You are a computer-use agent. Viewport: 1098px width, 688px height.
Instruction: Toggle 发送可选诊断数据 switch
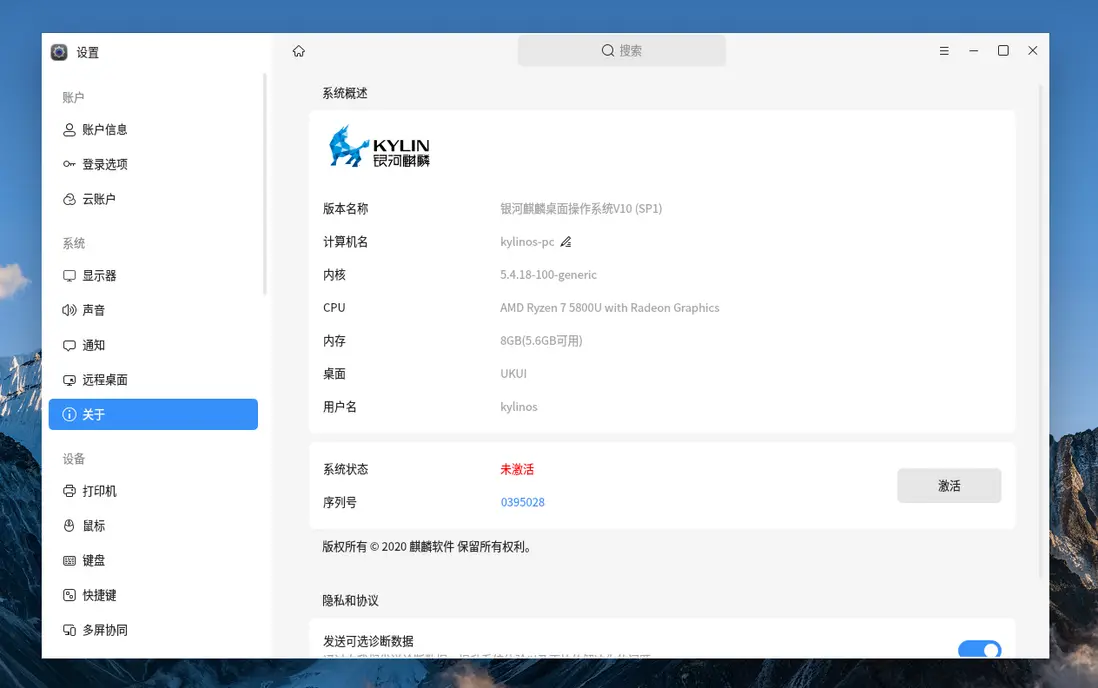(x=979, y=649)
